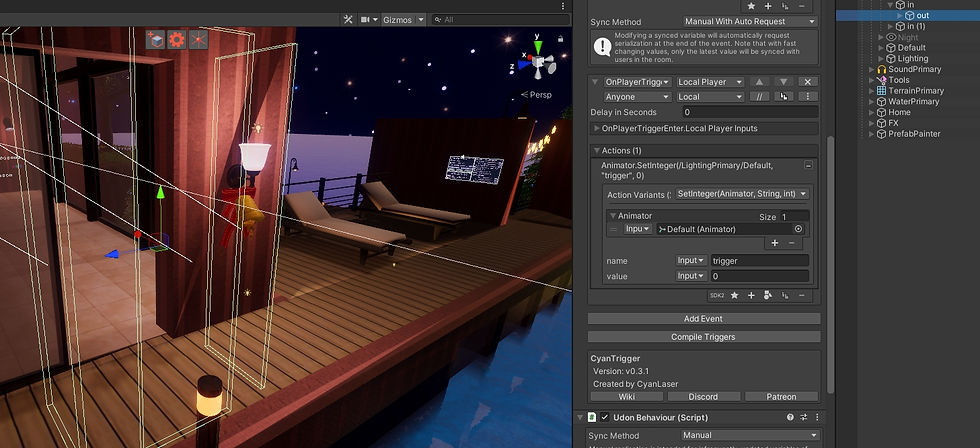
Task: Collapse the Animator list foldout
Action: click(x=612, y=216)
